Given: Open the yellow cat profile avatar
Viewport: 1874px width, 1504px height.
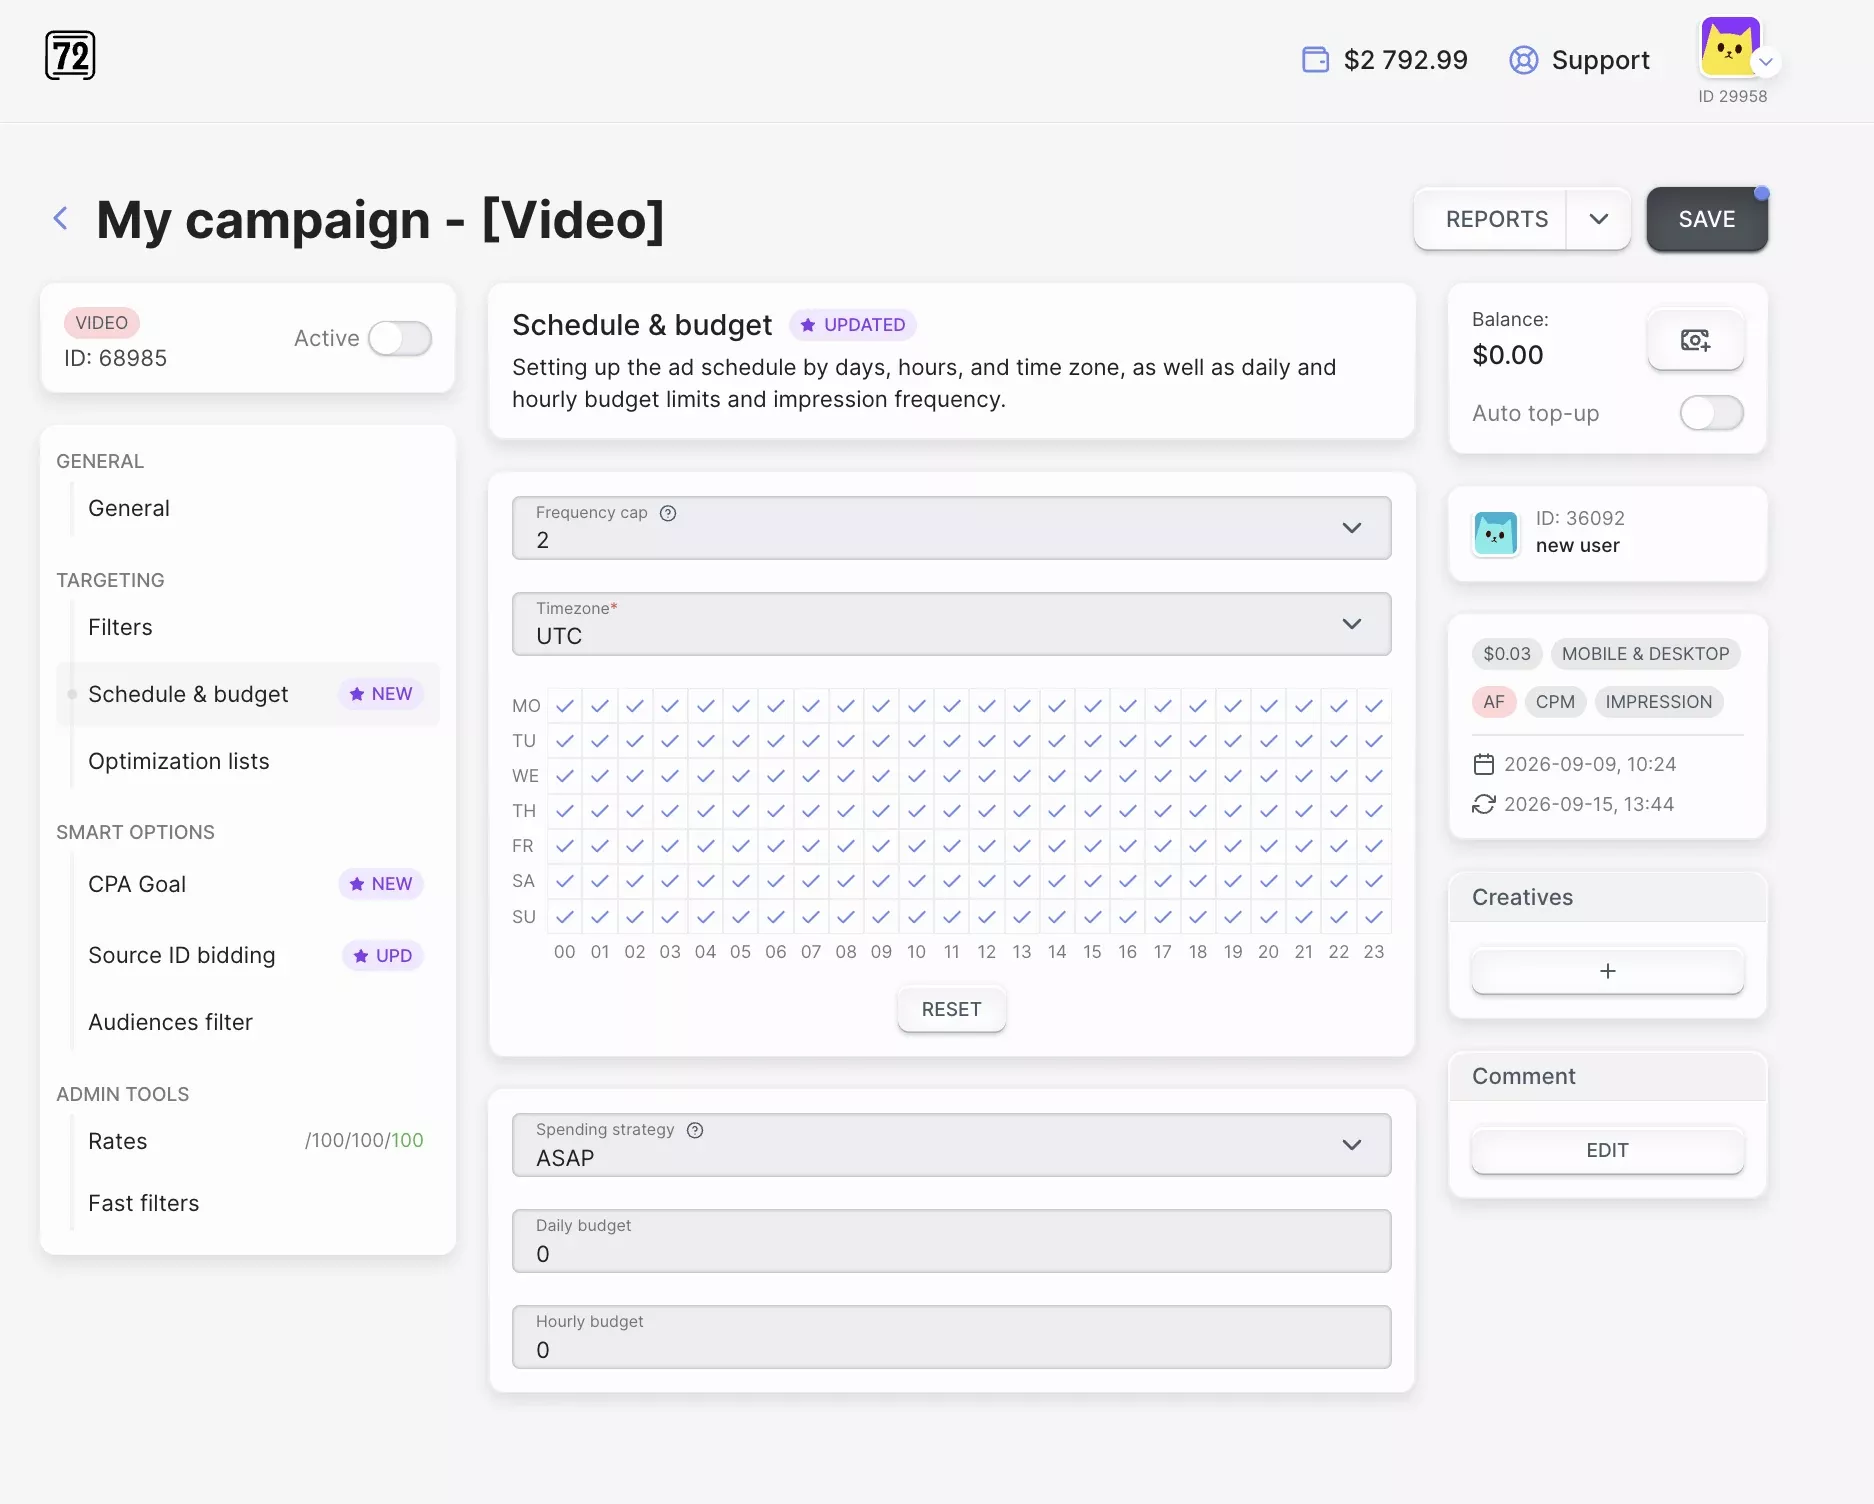Looking at the screenshot, I should pyautogui.click(x=1729, y=46).
